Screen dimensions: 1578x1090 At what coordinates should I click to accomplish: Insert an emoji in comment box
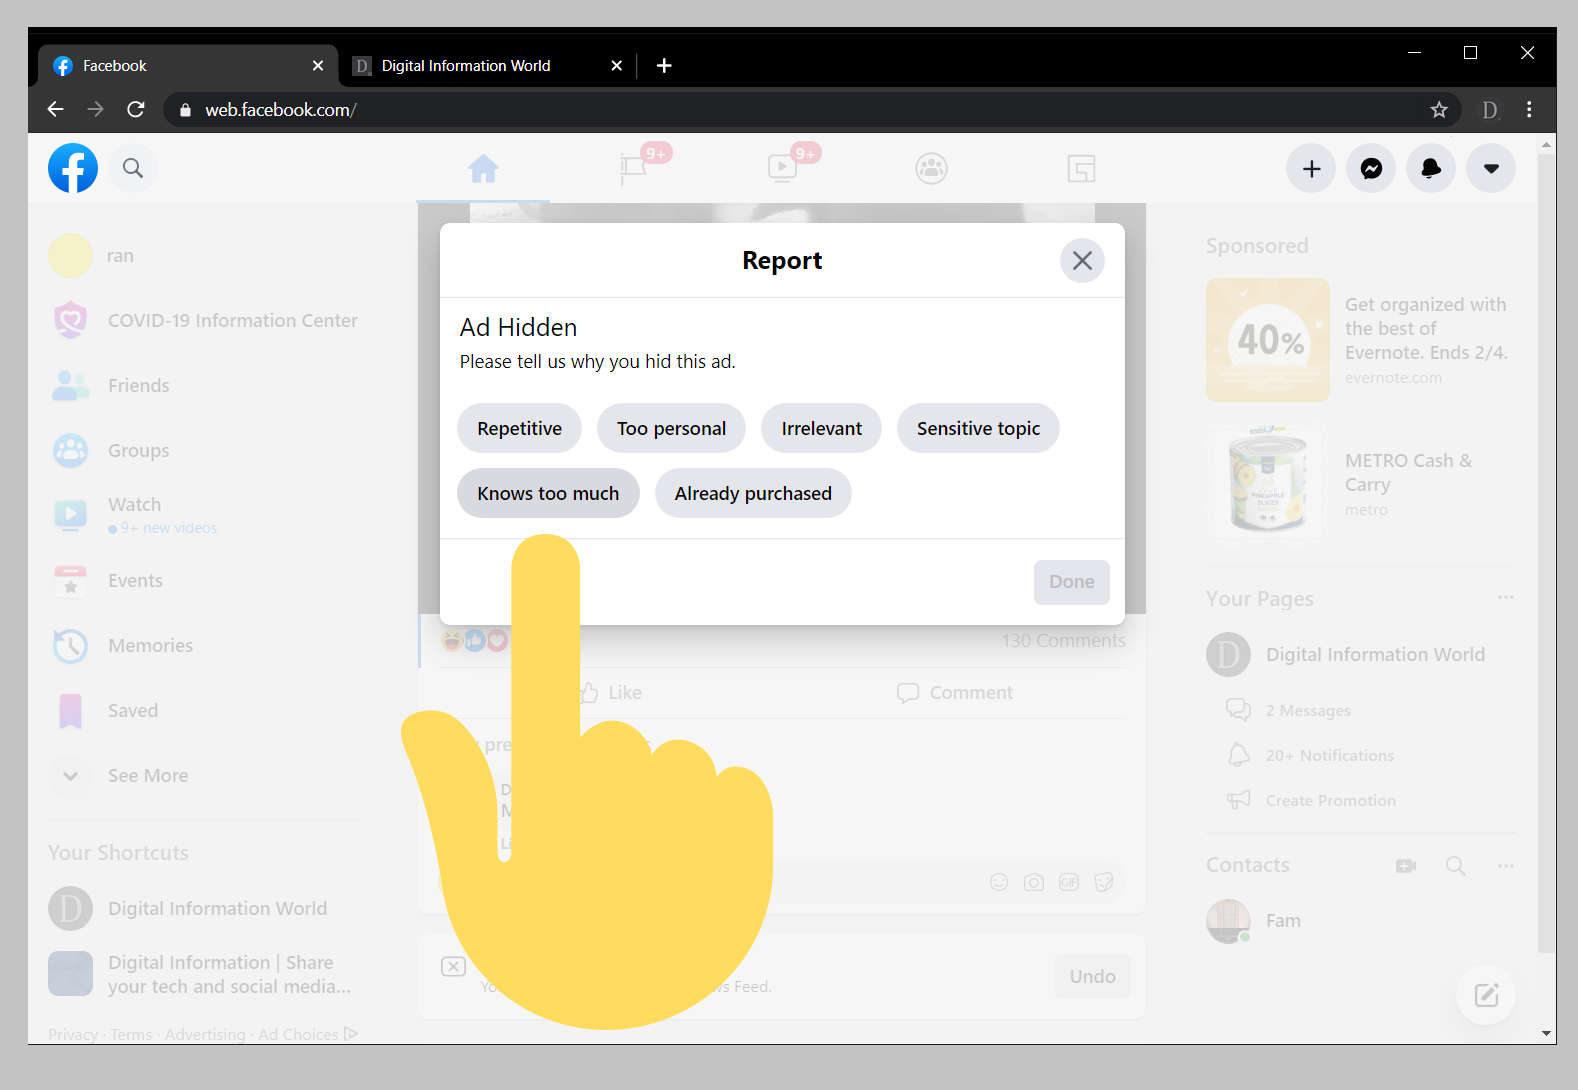[x=999, y=882]
